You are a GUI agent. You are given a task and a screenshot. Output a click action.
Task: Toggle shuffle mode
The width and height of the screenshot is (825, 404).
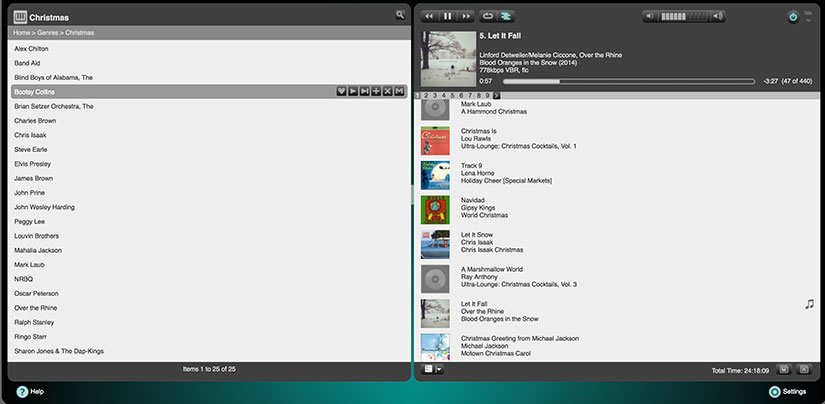click(506, 16)
